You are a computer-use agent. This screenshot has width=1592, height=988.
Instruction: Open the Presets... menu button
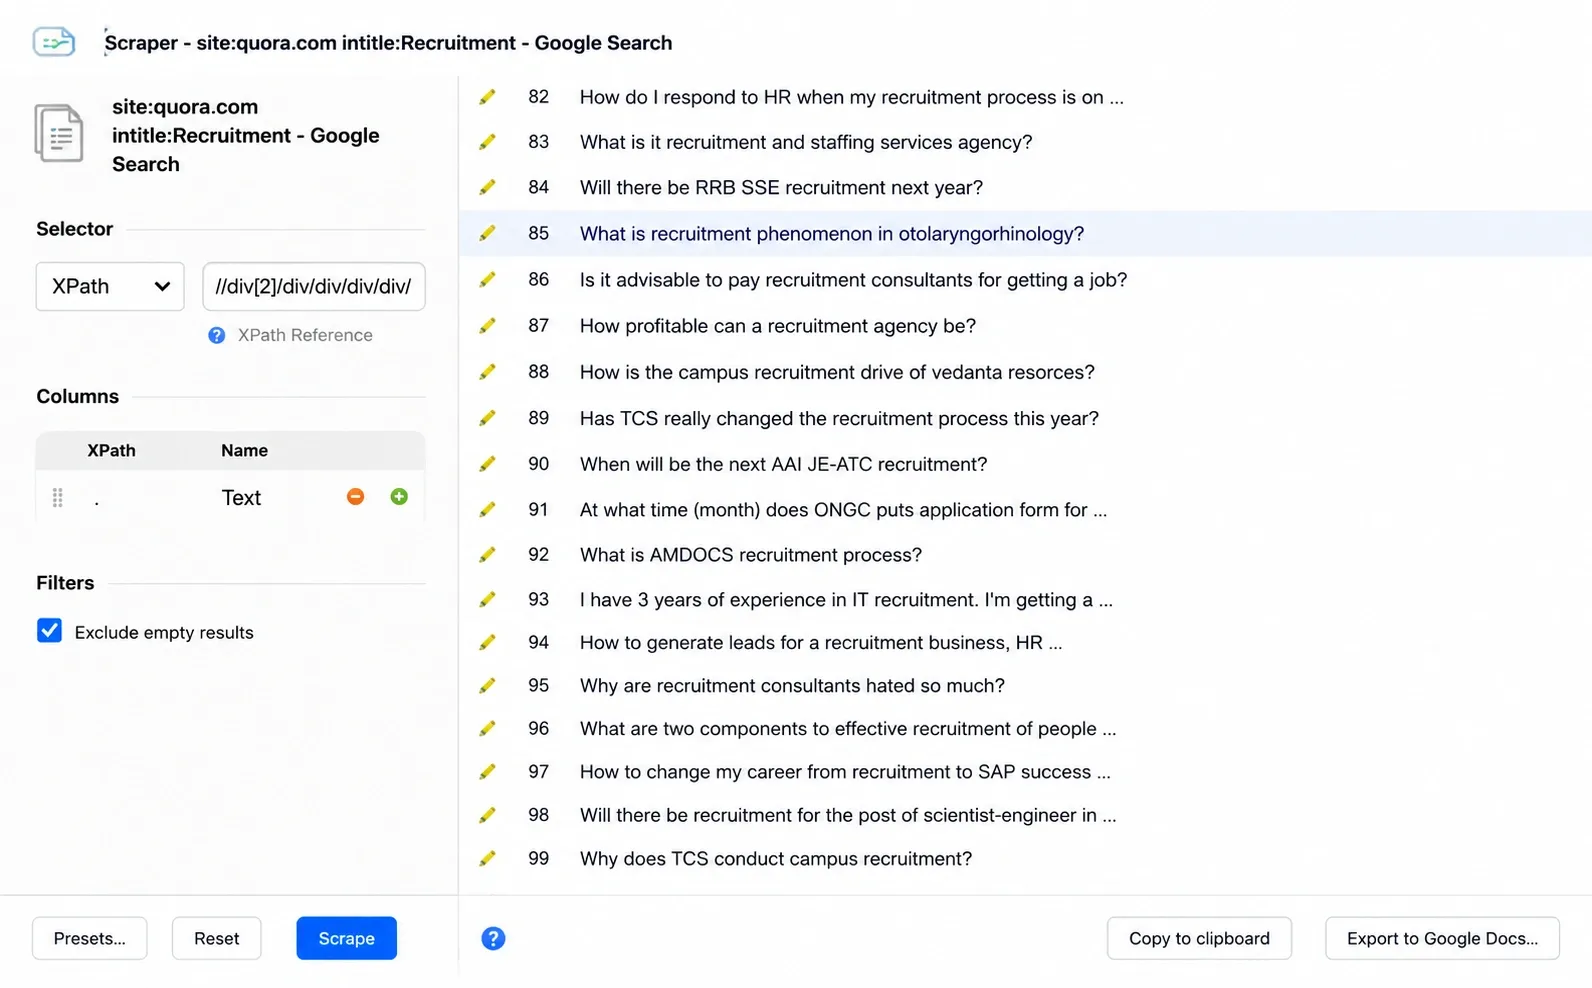pos(90,938)
